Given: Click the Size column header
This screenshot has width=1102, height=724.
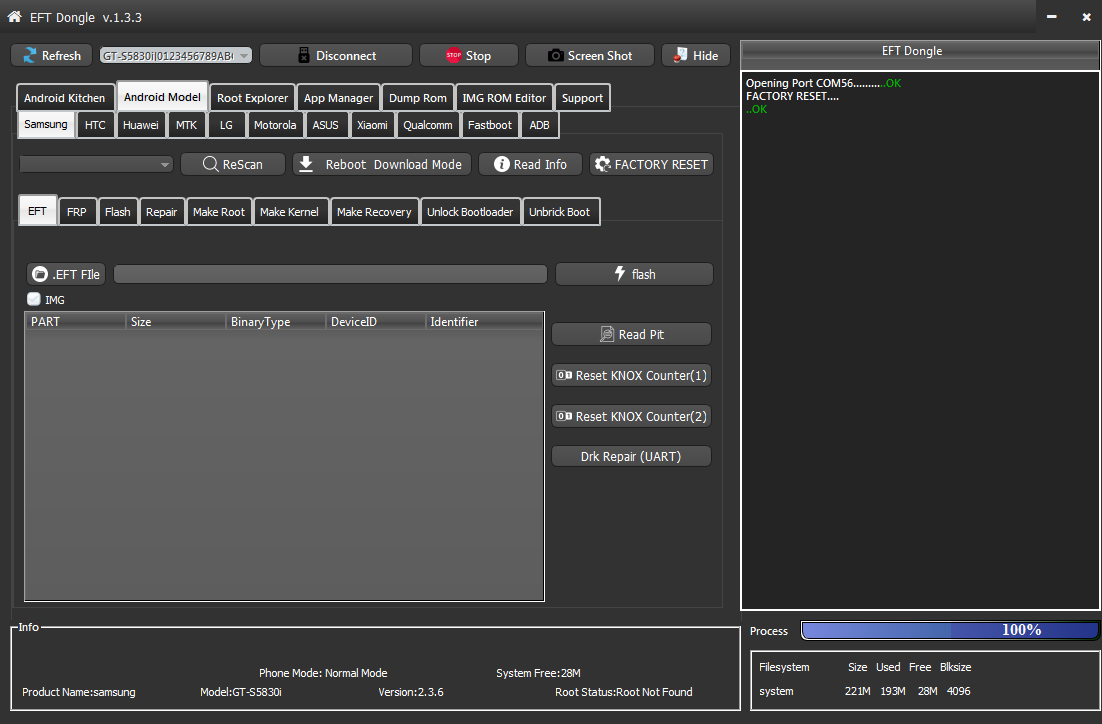Looking at the screenshot, I should (x=176, y=321).
